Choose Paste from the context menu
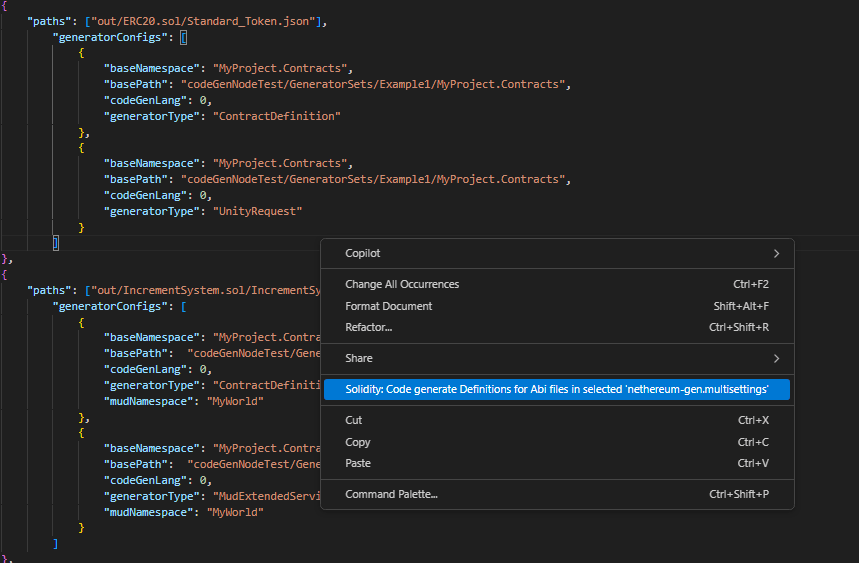859x563 pixels. [358, 463]
